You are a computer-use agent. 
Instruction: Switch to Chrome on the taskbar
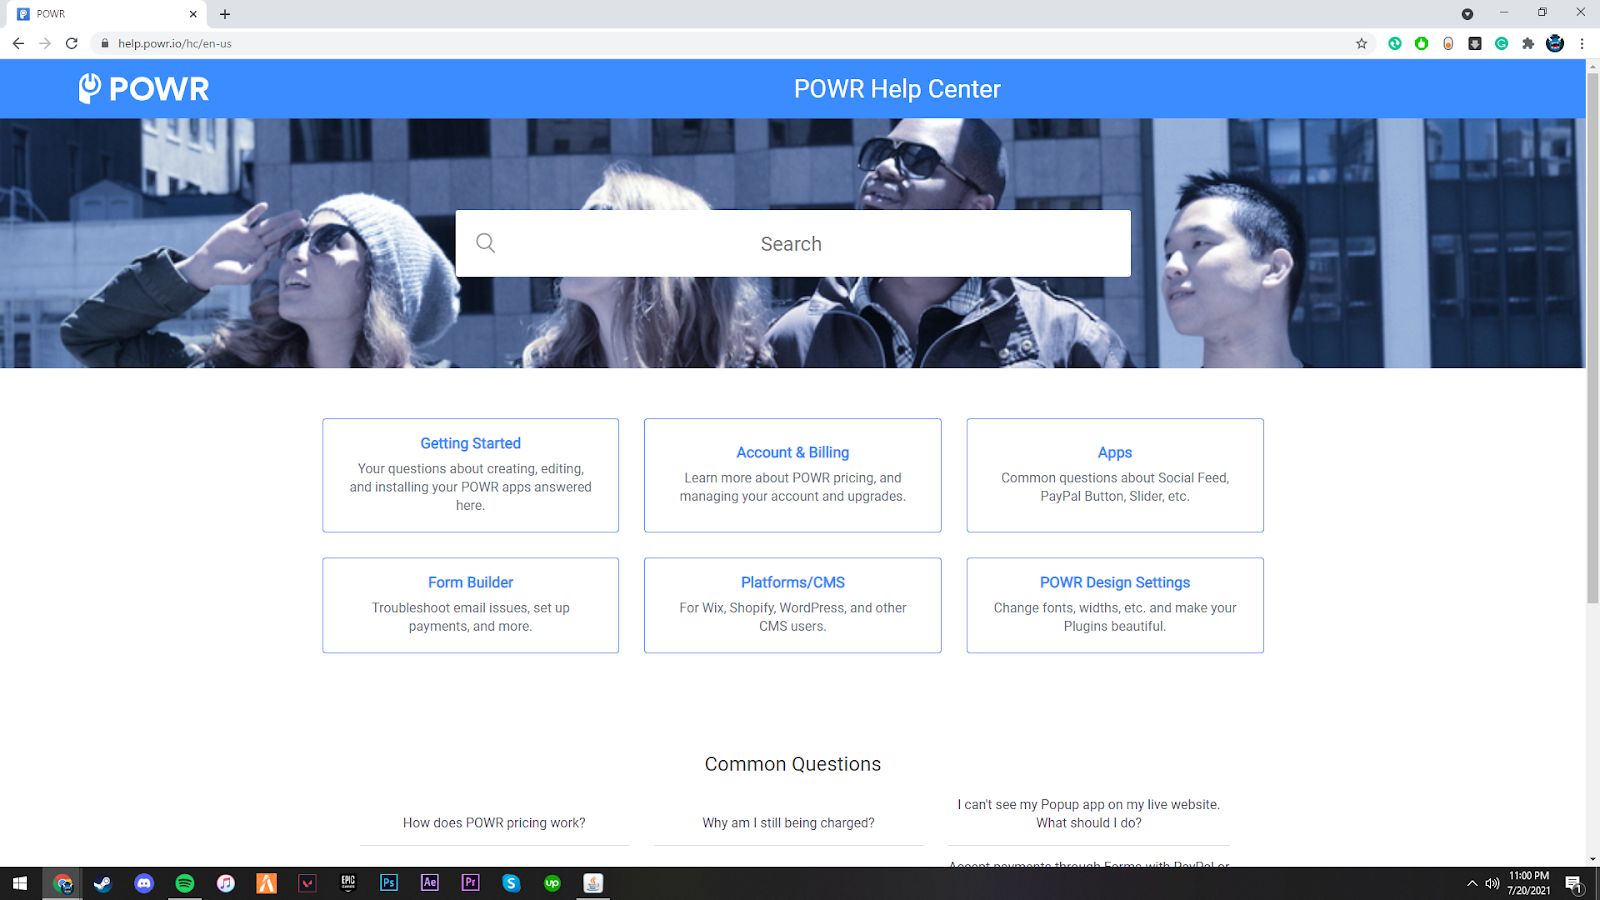[x=62, y=883]
